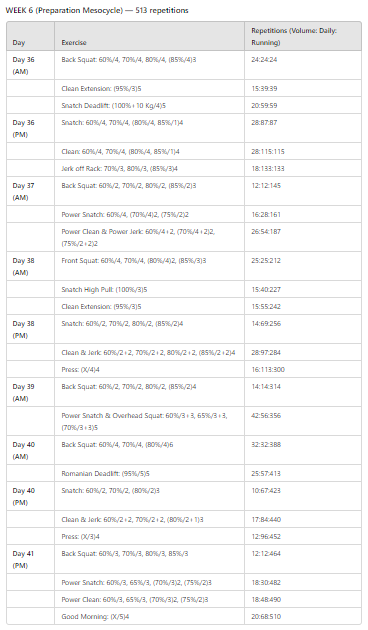Viewport: 368px width, 630px height.
Task: Click the 'Day 38 (PM)' cell
Action: [31, 329]
